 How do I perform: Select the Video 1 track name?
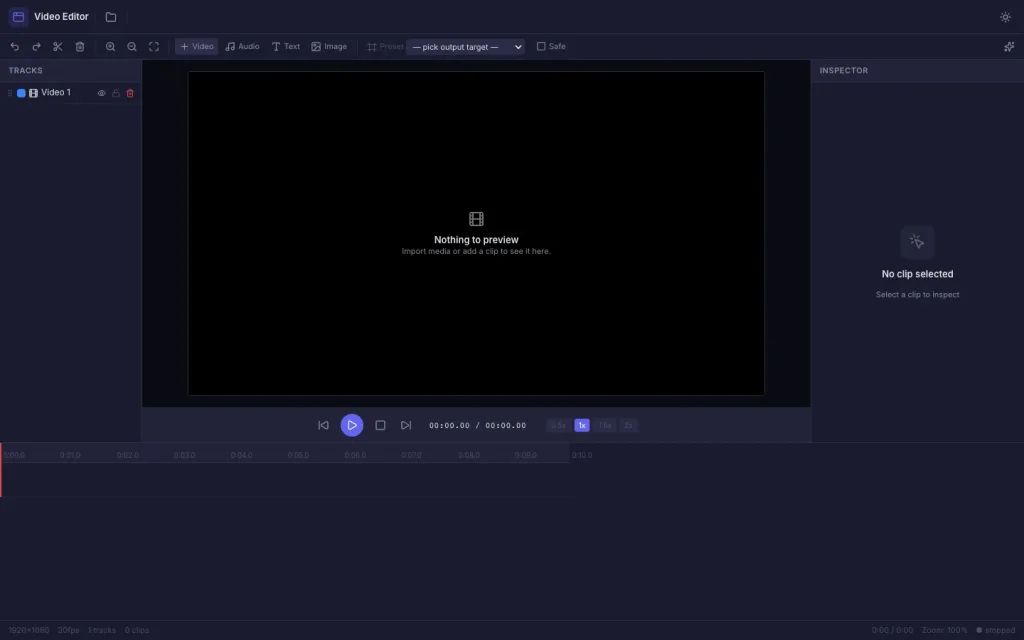pos(56,93)
